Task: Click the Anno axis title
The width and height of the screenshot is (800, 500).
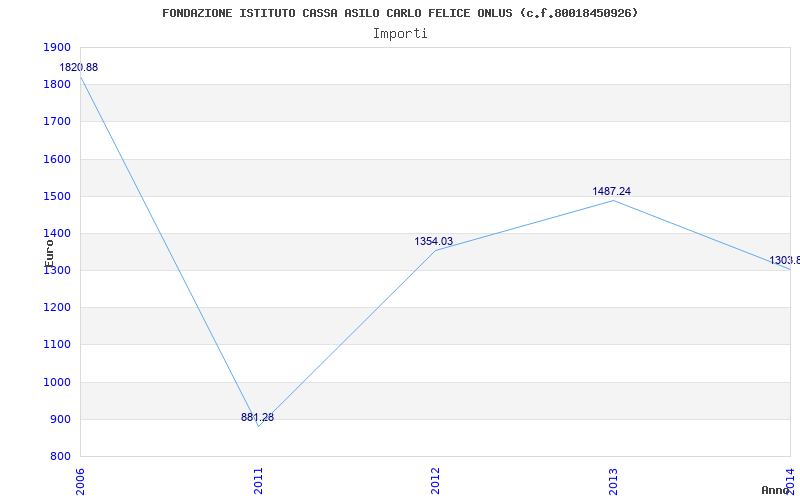Action: coord(775,490)
